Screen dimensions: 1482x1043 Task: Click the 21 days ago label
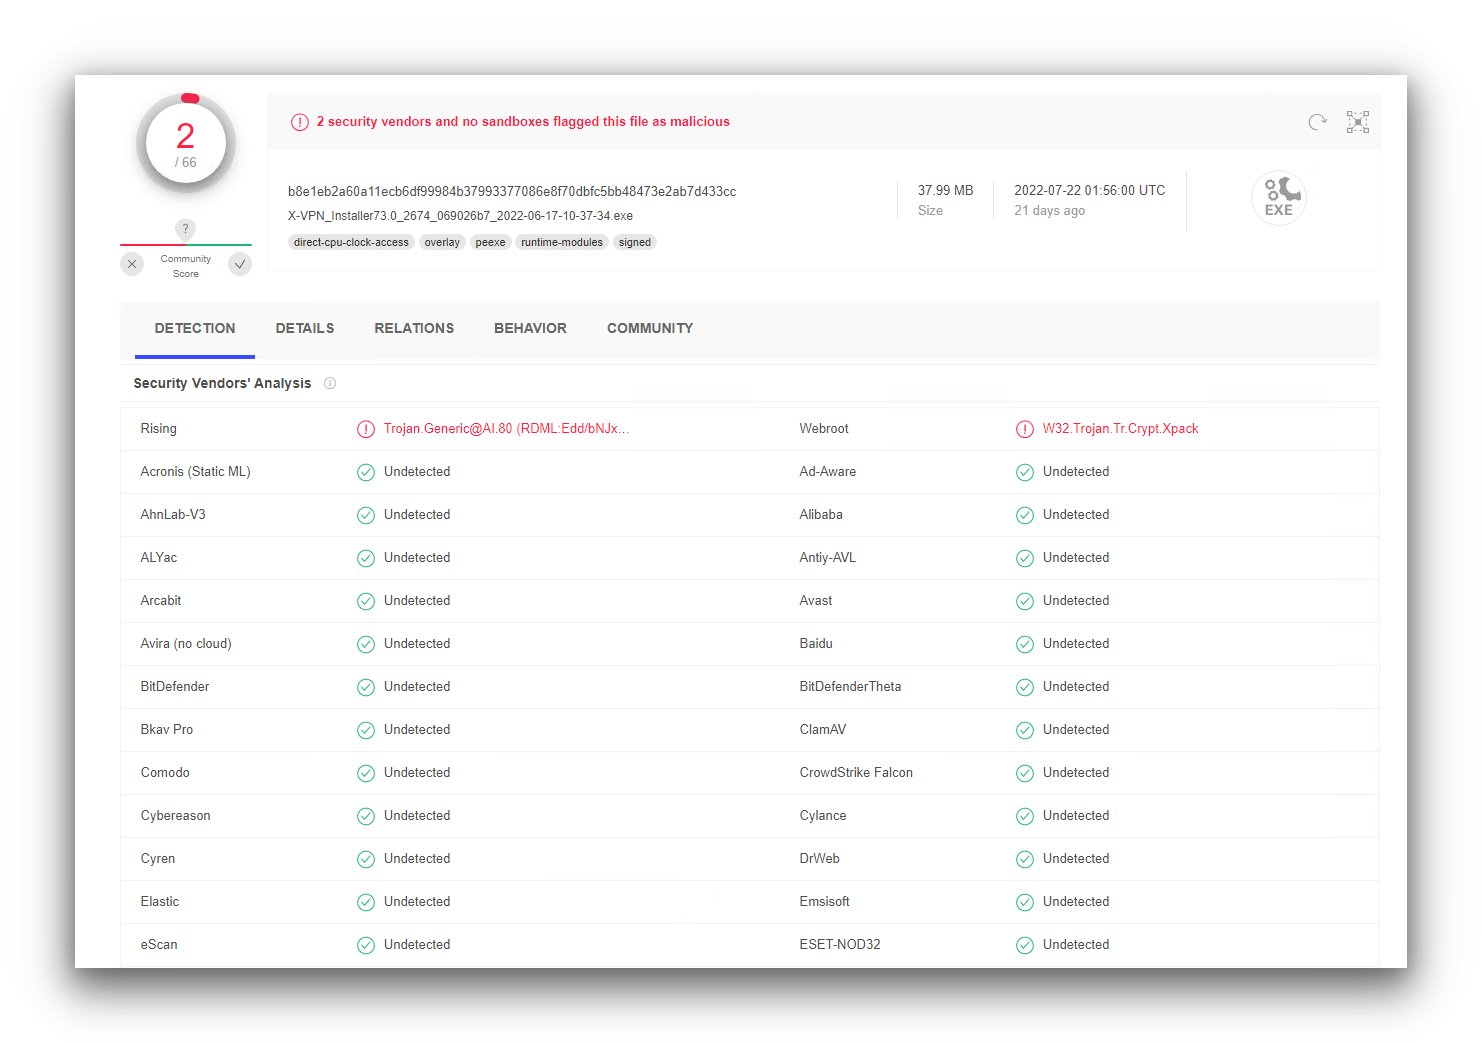click(1049, 210)
